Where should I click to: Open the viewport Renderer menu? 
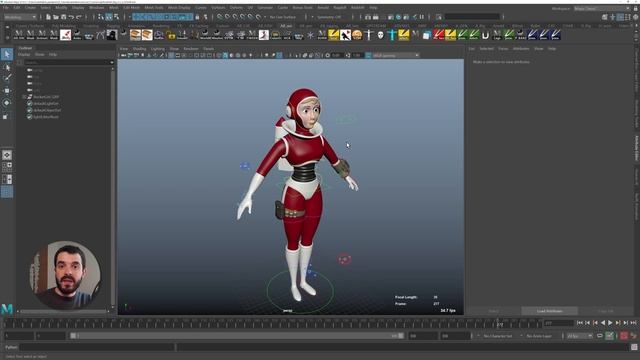191,49
